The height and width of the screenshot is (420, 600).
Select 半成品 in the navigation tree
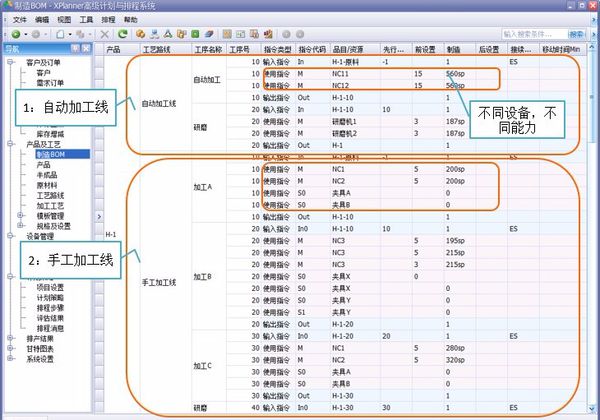[x=47, y=175]
